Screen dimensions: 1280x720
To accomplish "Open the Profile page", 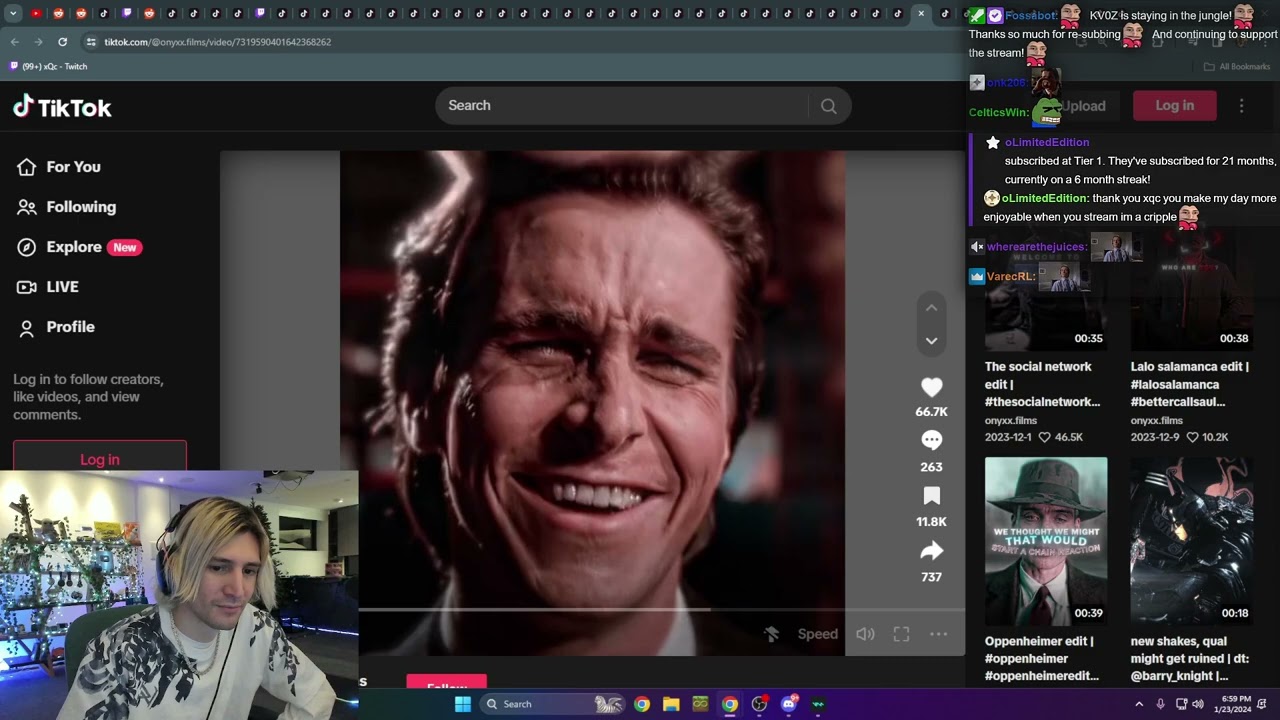I will point(56,327).
